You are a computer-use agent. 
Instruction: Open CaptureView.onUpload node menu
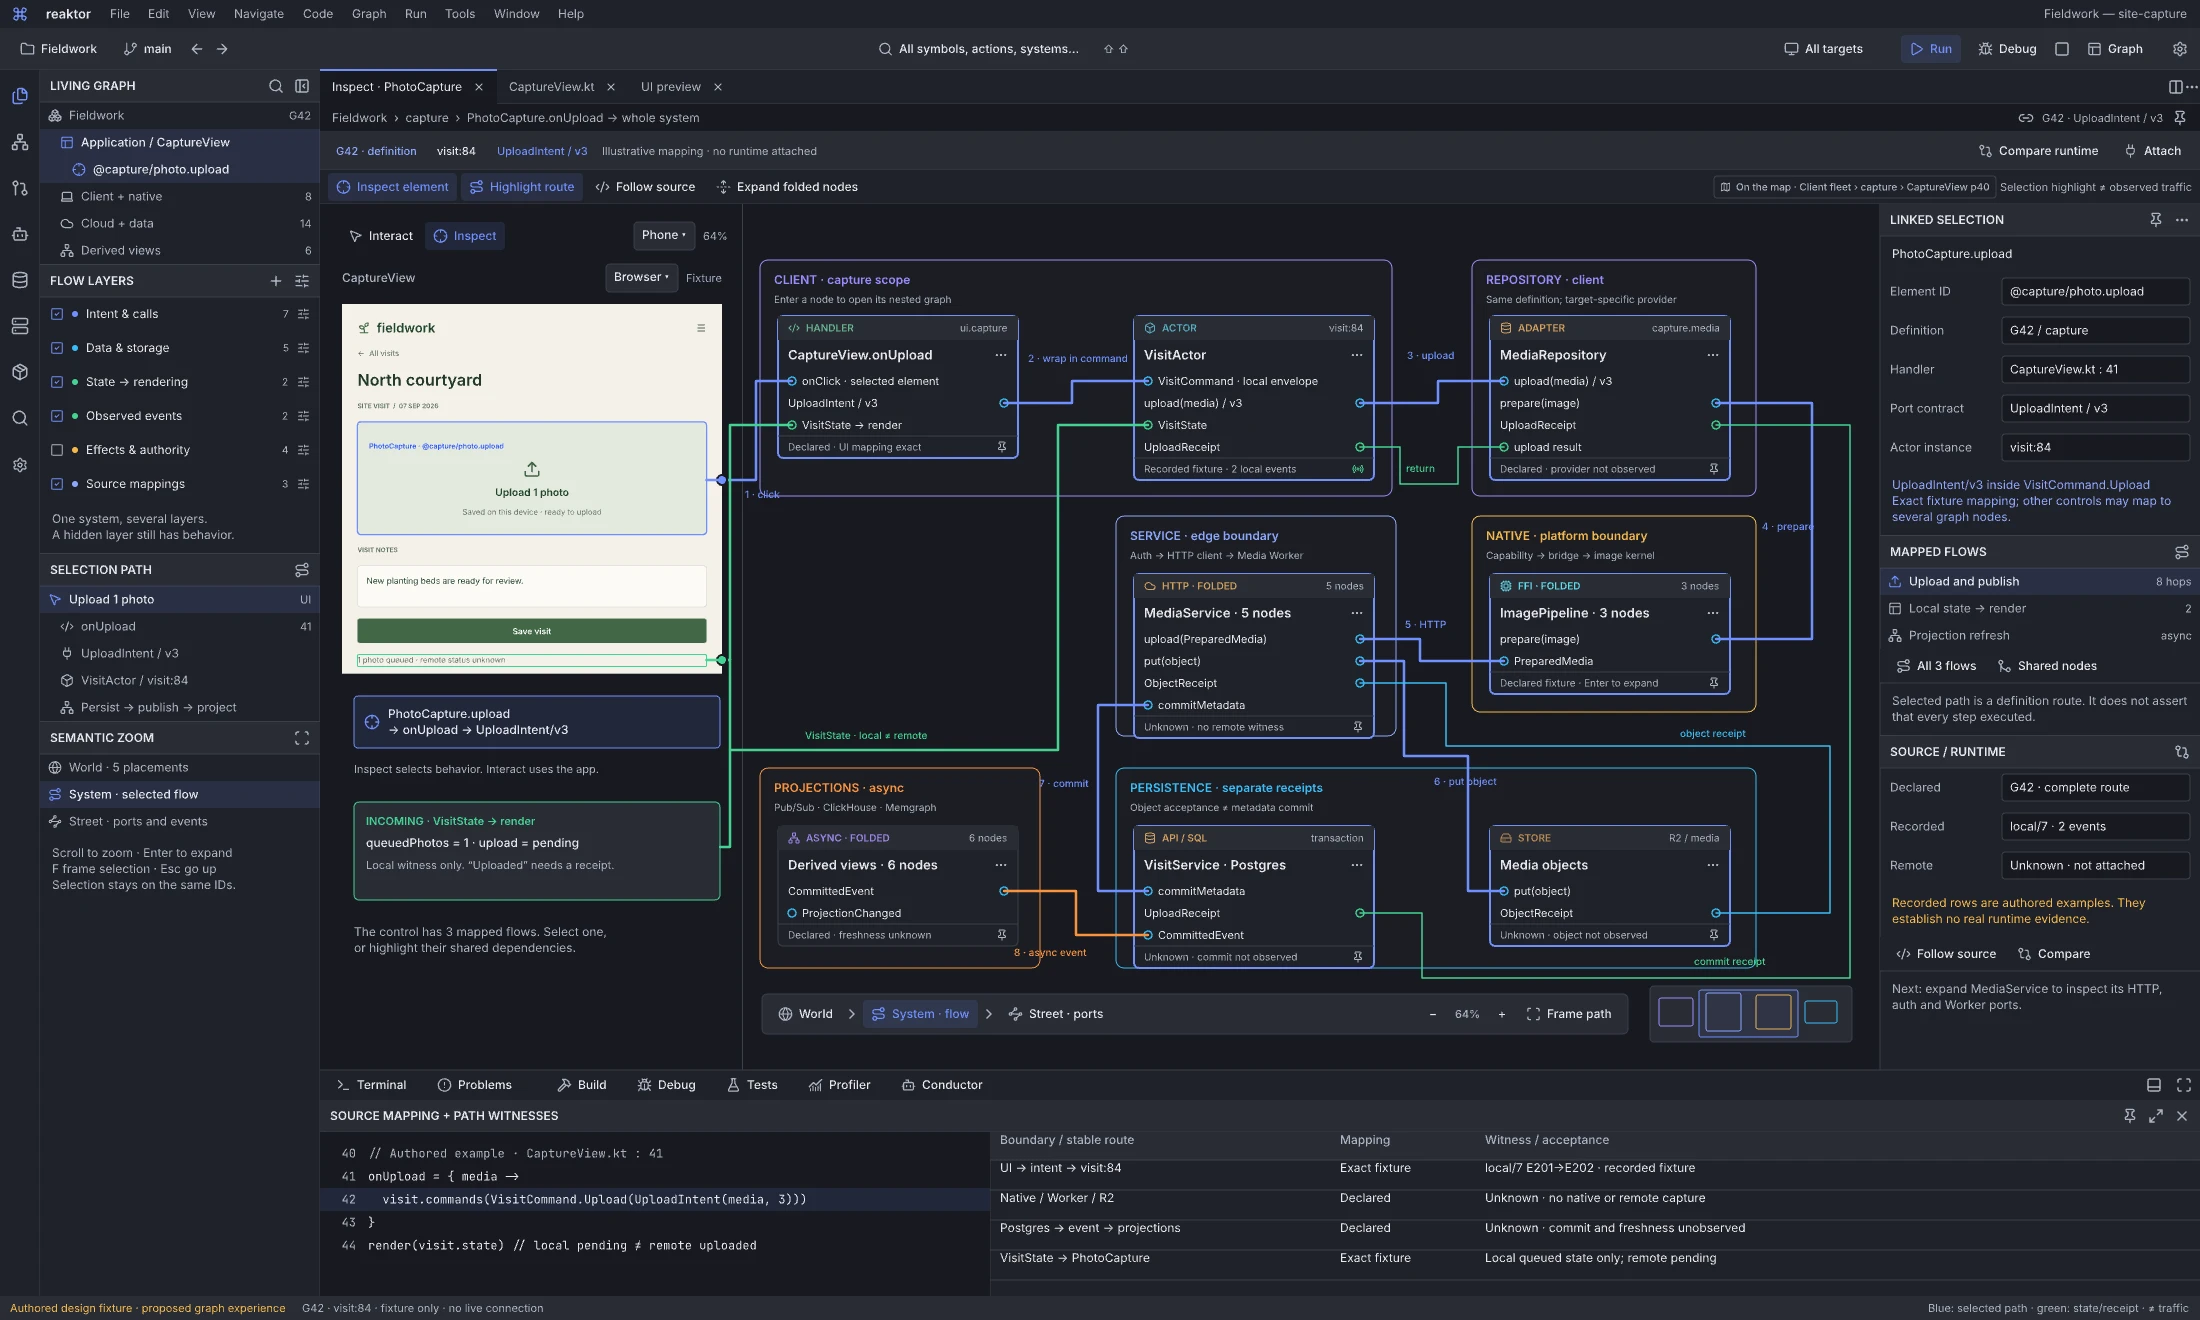pyautogui.click(x=1001, y=355)
